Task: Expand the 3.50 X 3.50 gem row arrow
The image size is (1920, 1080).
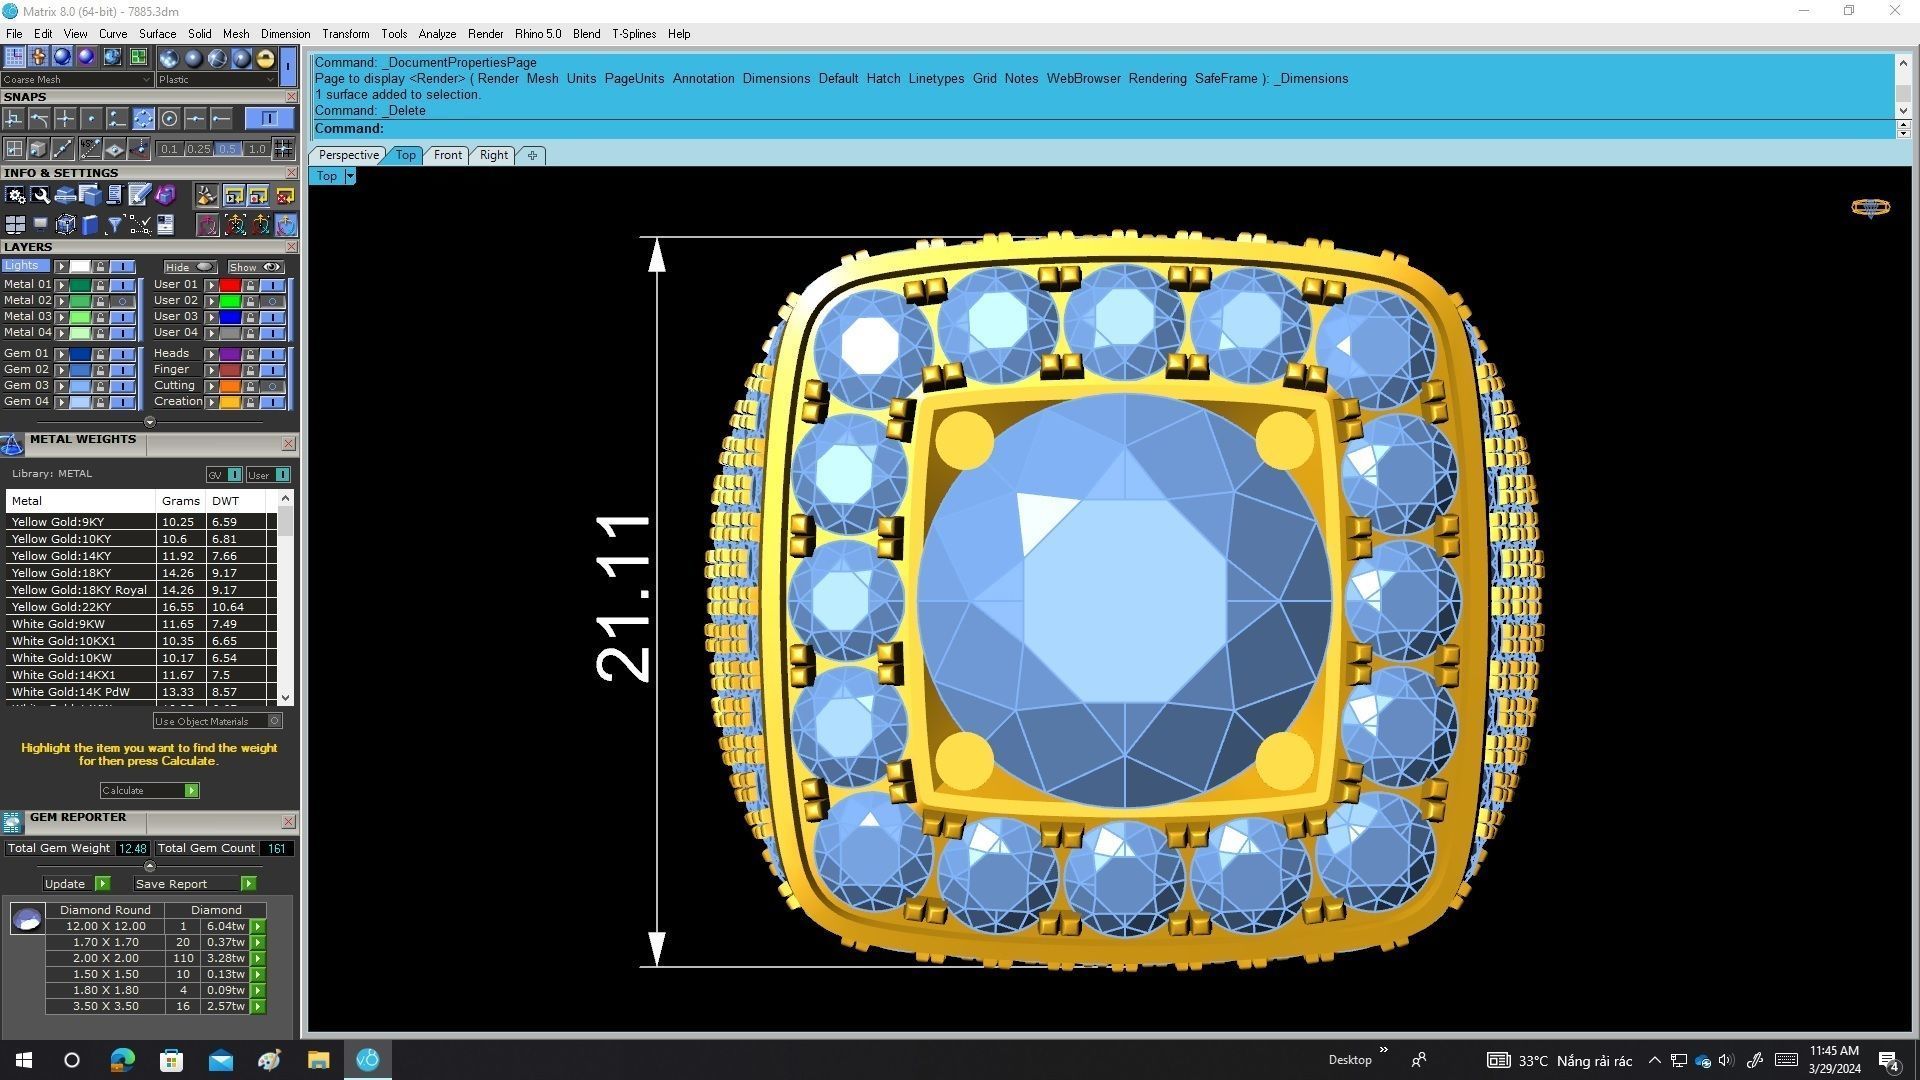Action: pyautogui.click(x=258, y=1007)
